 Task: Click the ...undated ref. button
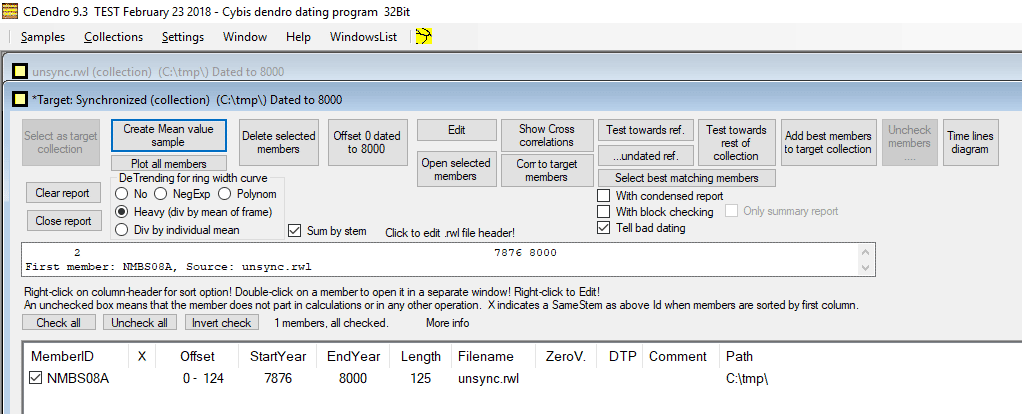coord(645,156)
